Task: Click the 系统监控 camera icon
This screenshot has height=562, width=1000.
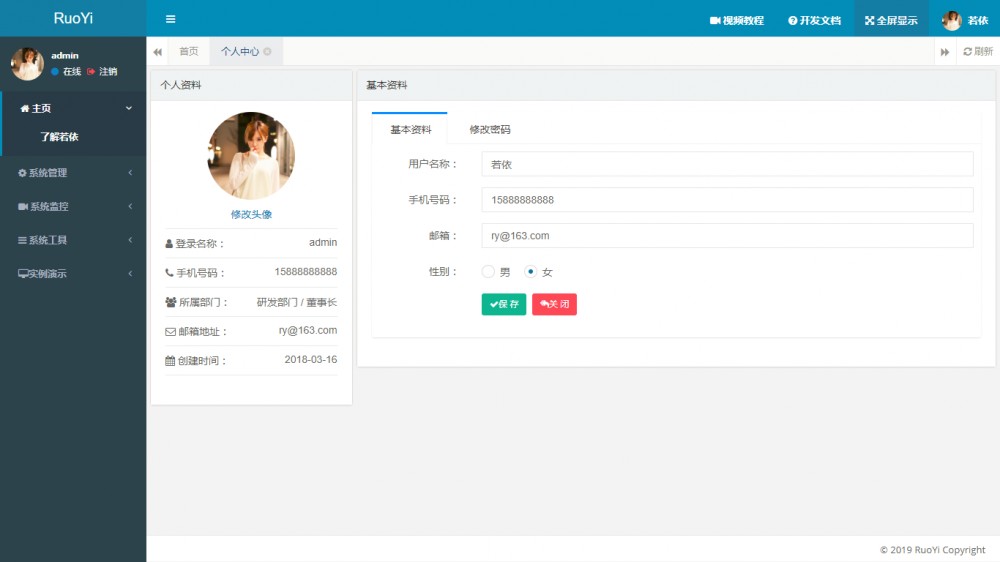Action: 23,207
